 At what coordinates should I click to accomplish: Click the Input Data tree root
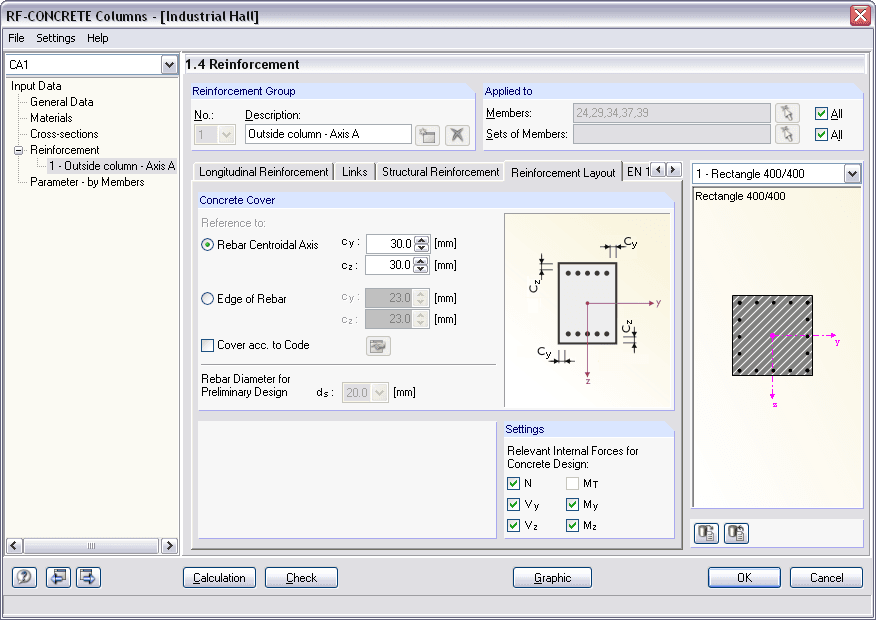tap(36, 86)
